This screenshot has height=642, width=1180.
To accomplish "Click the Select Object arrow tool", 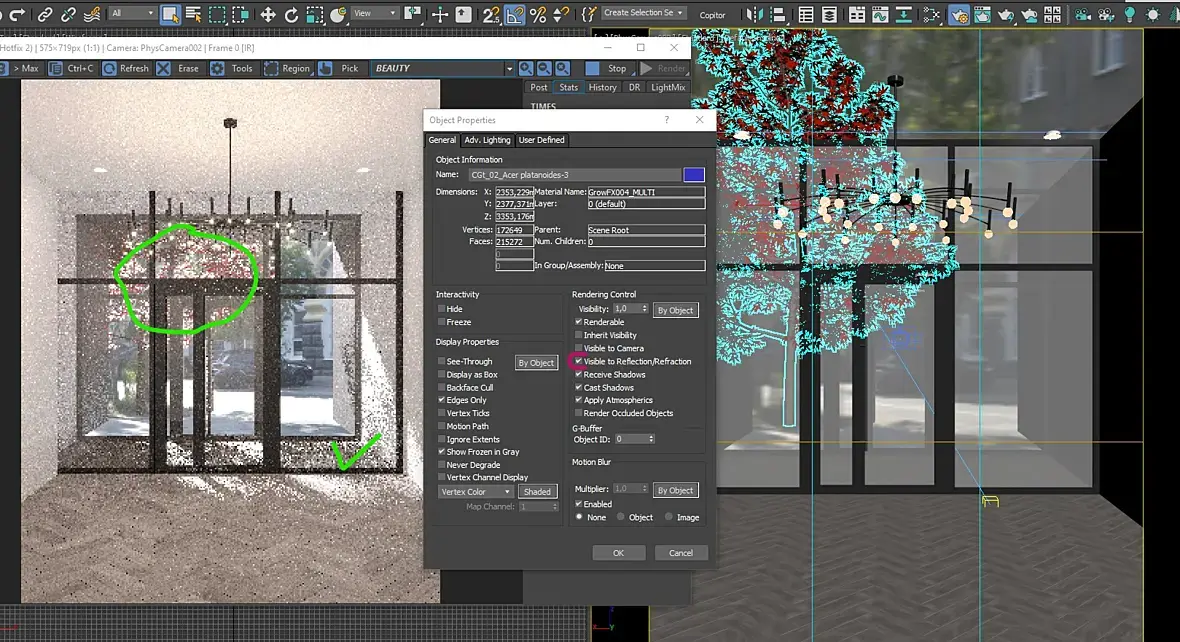I will point(169,15).
